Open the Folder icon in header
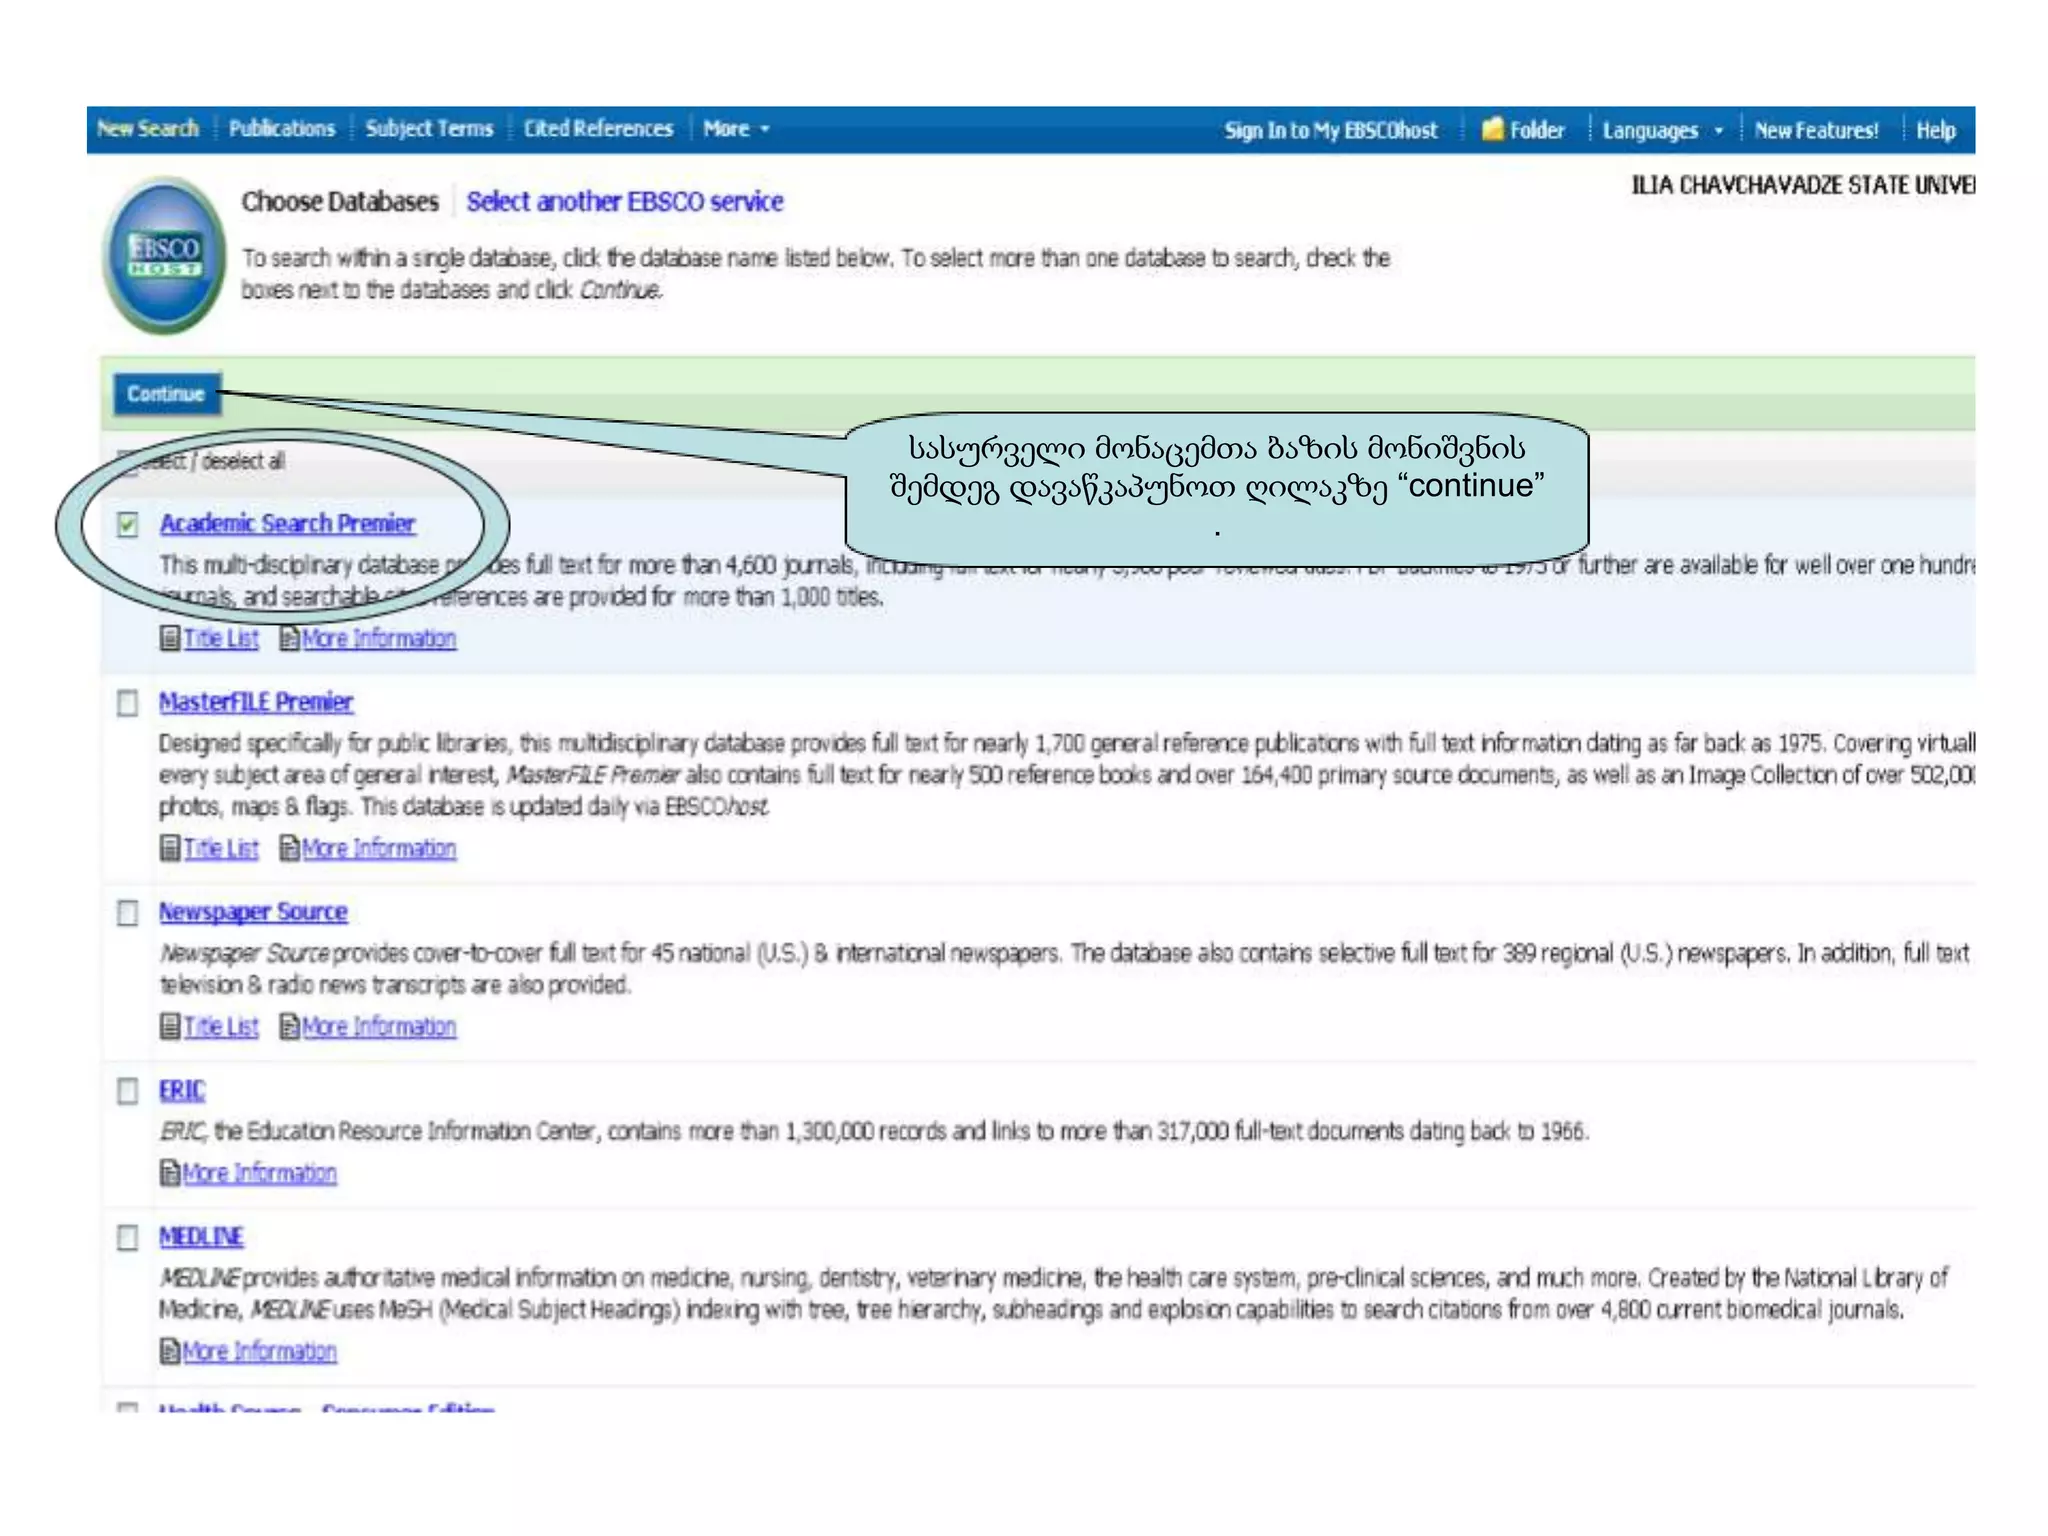 click(x=1492, y=130)
